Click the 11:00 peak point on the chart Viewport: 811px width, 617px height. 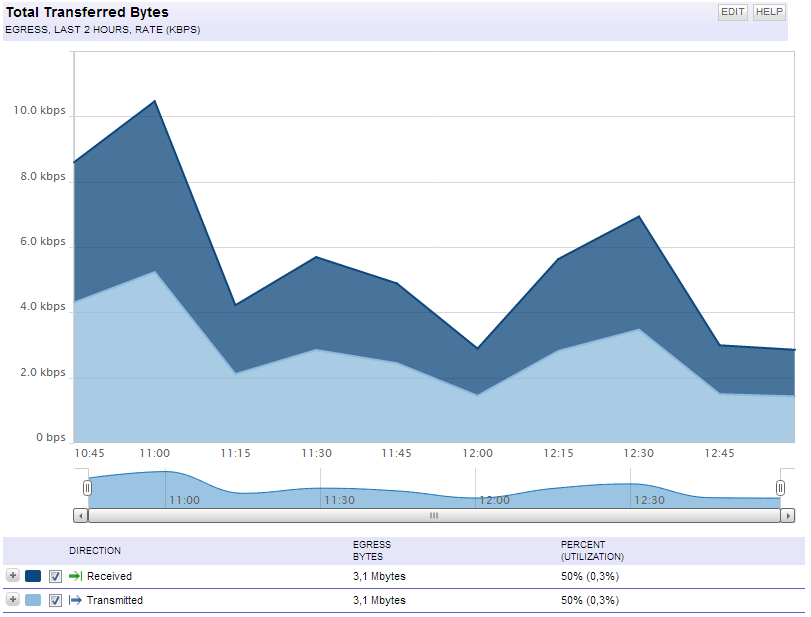tap(155, 101)
